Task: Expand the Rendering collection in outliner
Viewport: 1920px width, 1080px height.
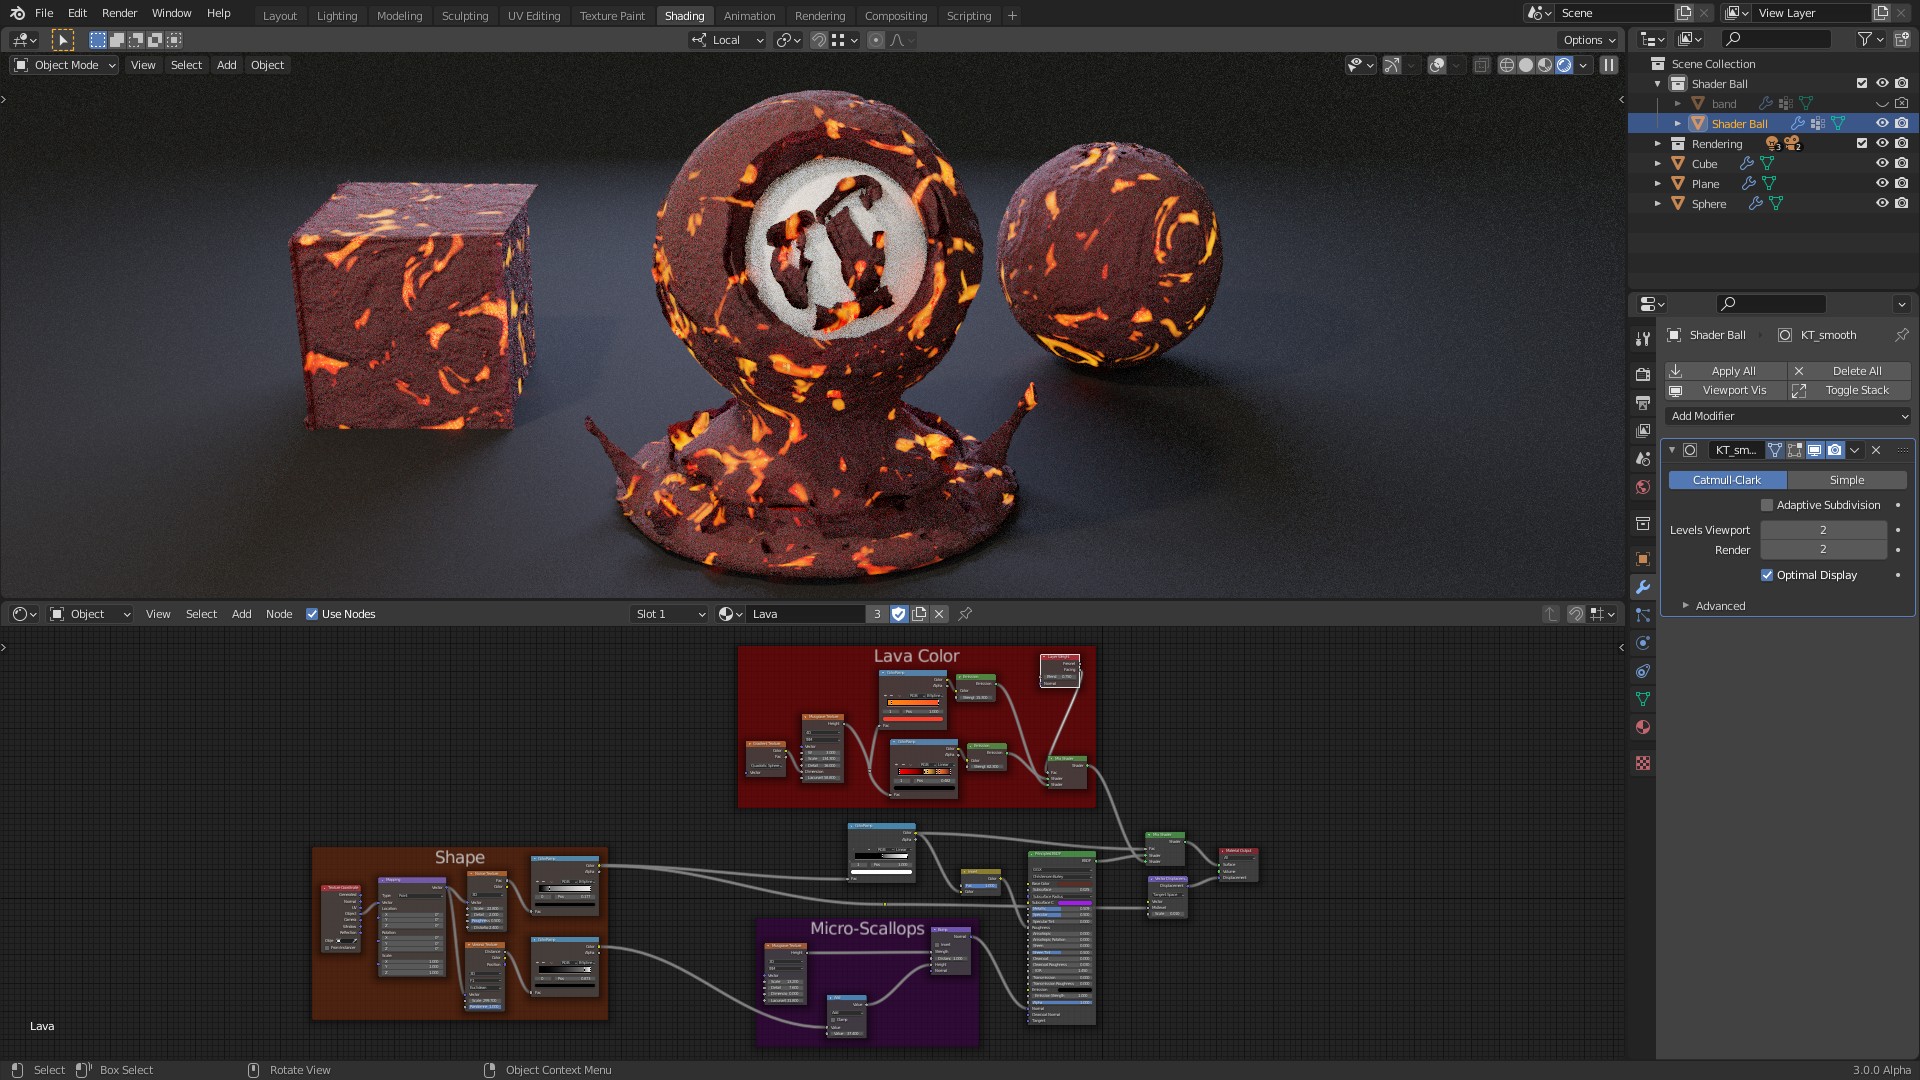Action: [1657, 143]
